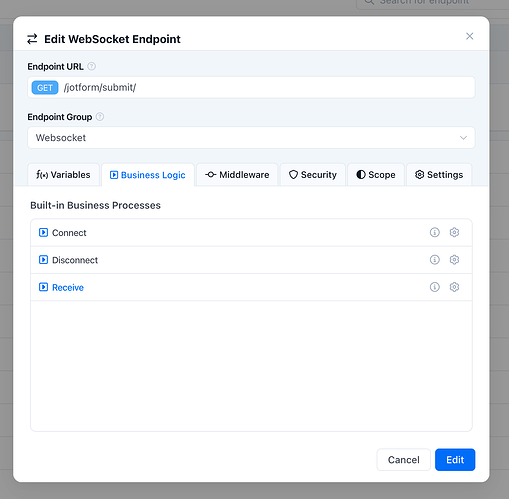Viewport: 509px width, 499px height.
Task: Click the Cancel button
Action: [403, 460]
